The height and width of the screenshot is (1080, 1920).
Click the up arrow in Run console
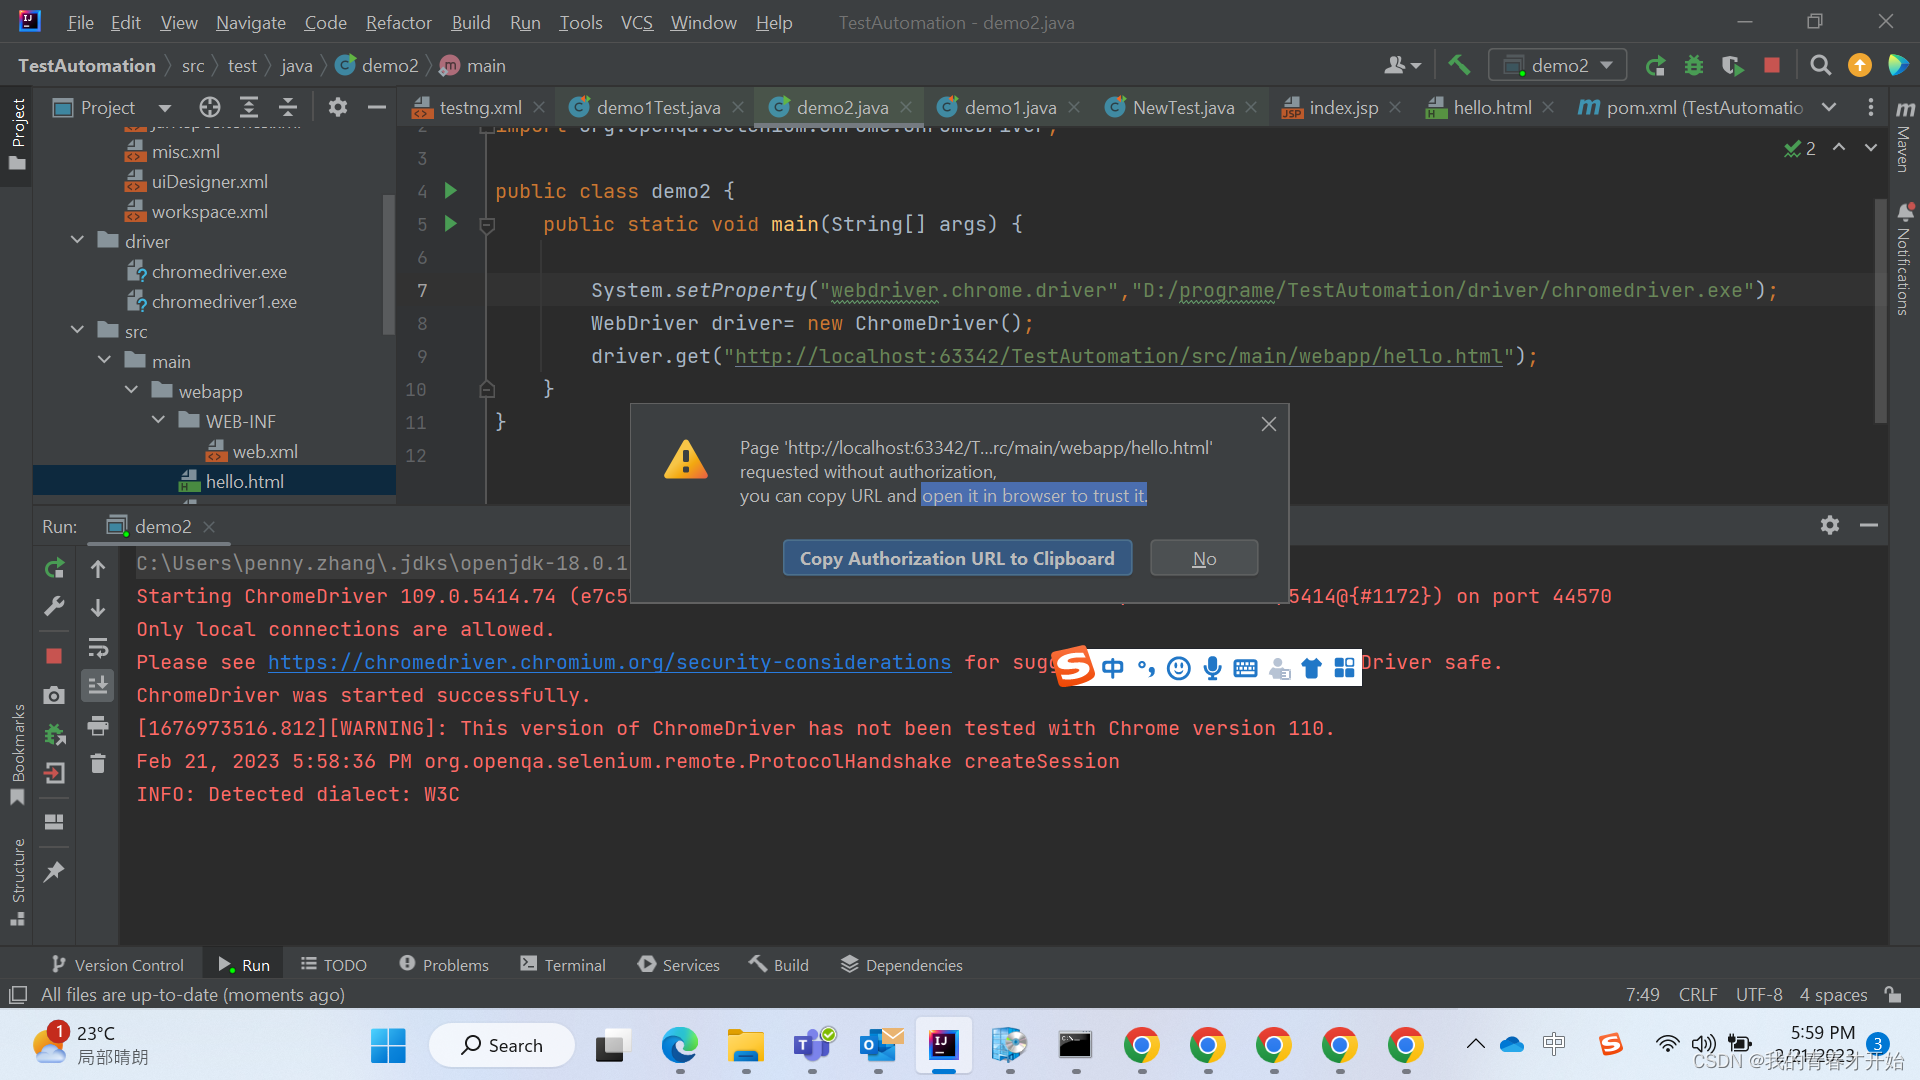coord(98,568)
